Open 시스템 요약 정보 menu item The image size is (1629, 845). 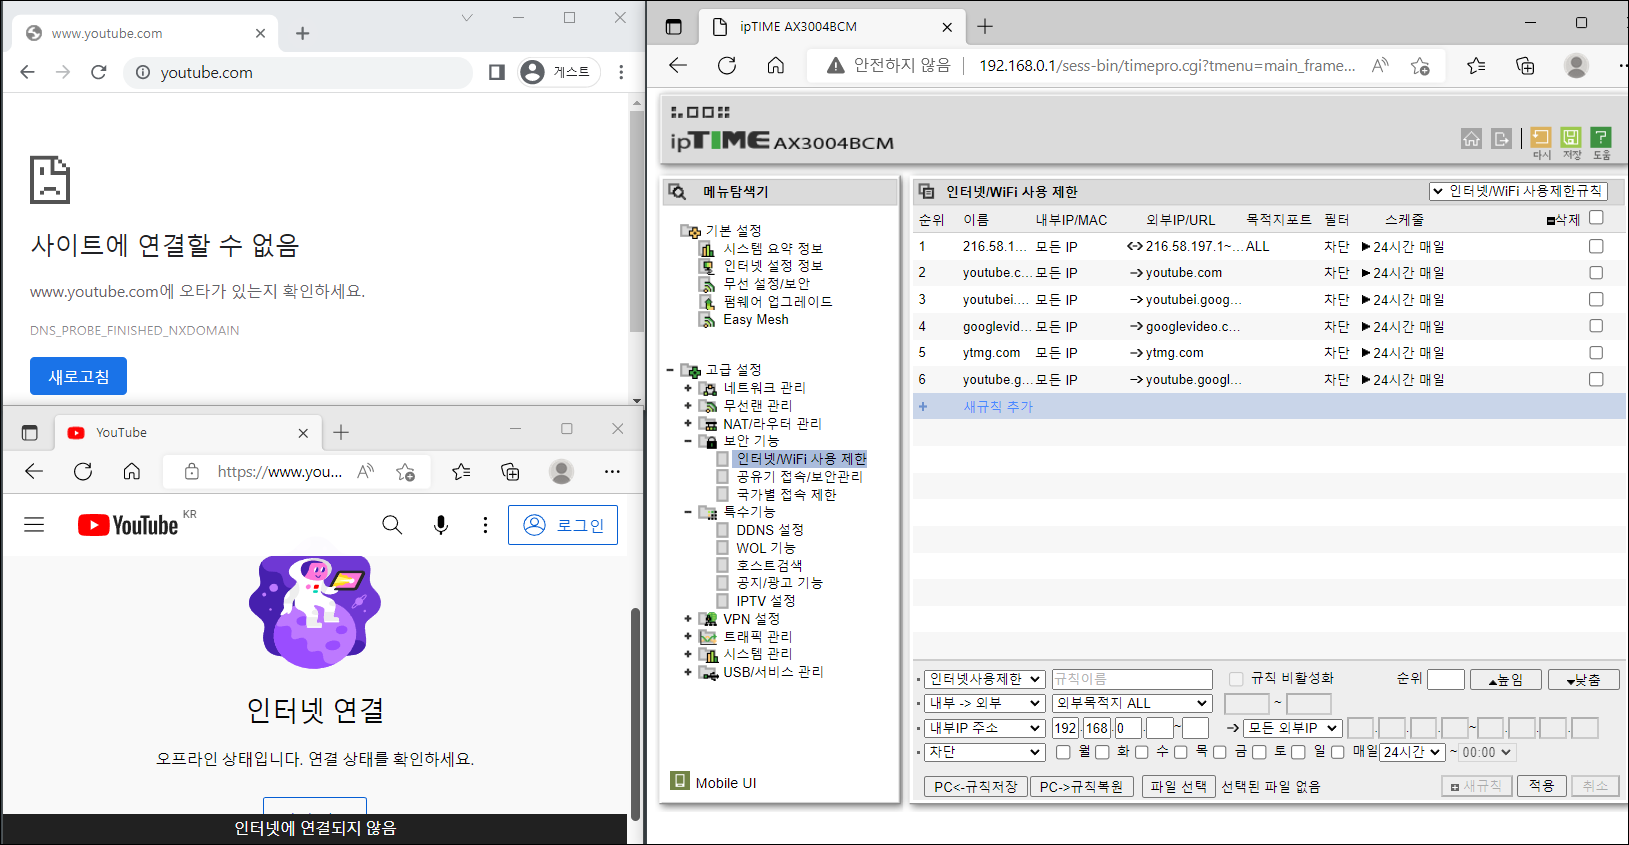click(773, 248)
